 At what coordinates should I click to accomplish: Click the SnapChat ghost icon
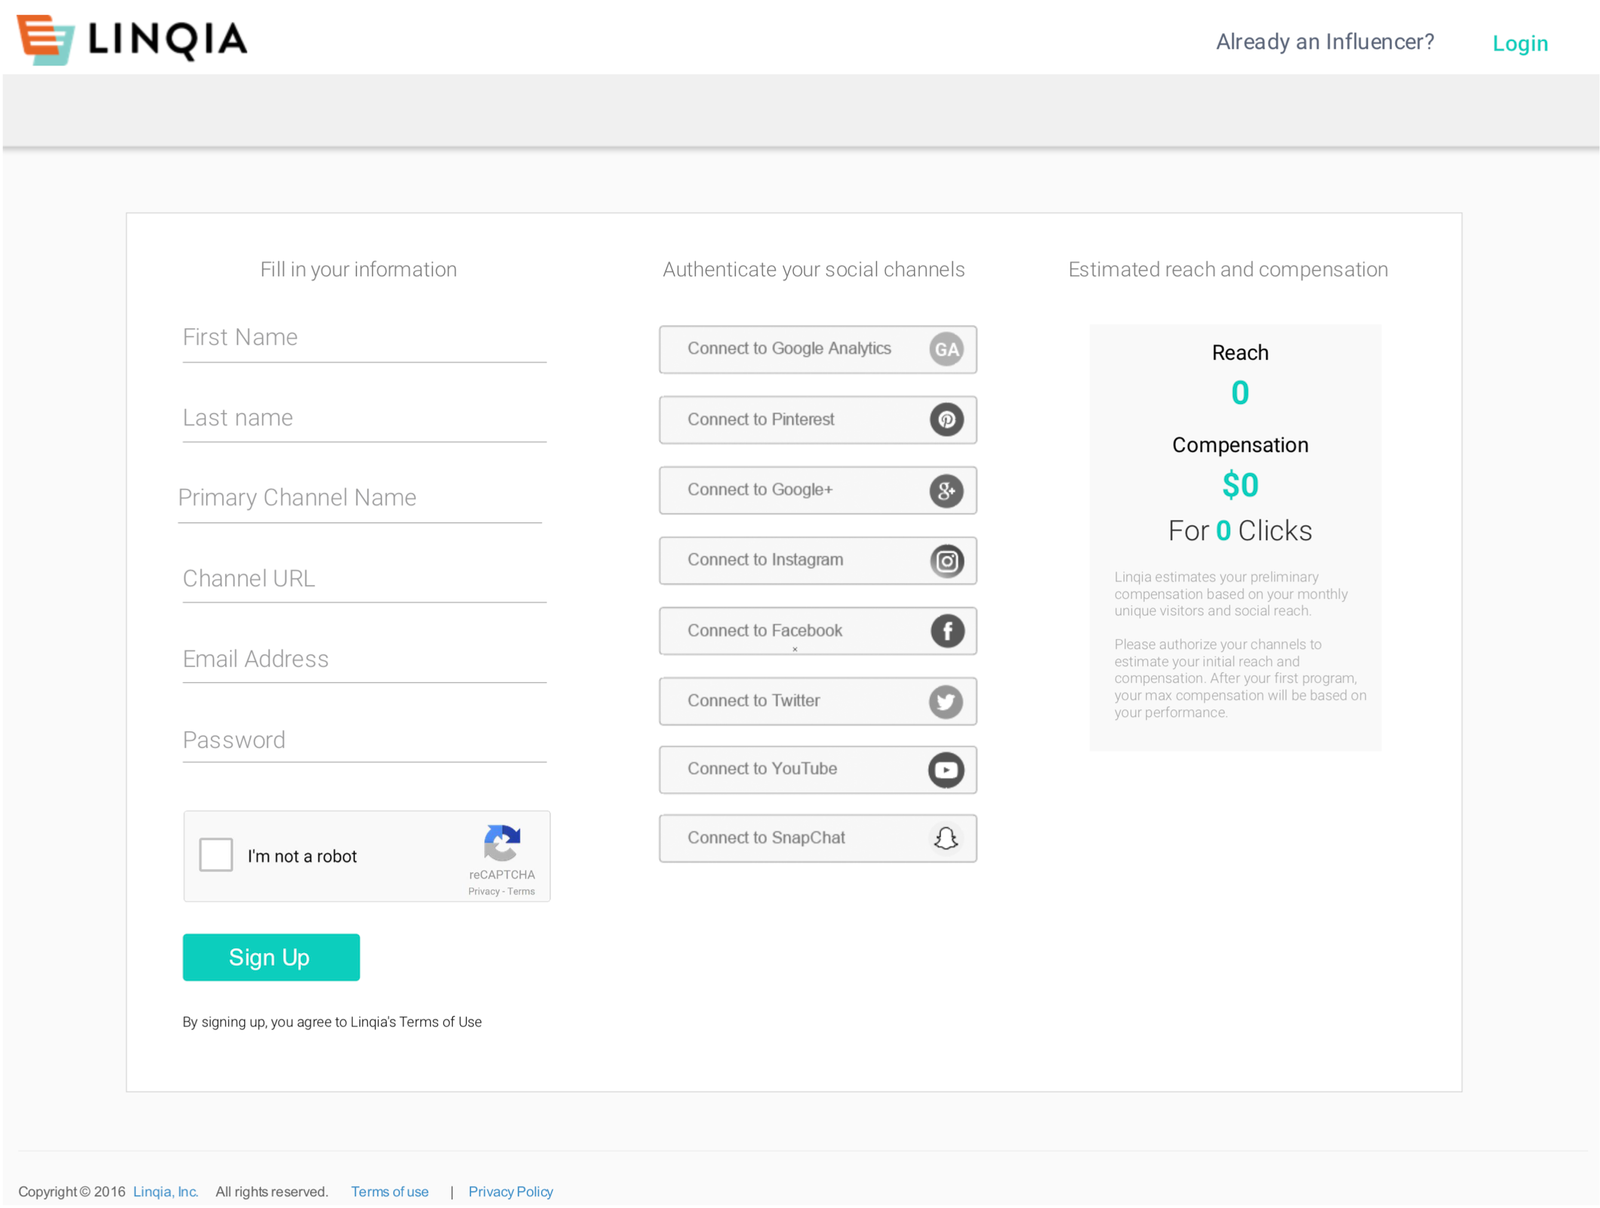(x=946, y=838)
